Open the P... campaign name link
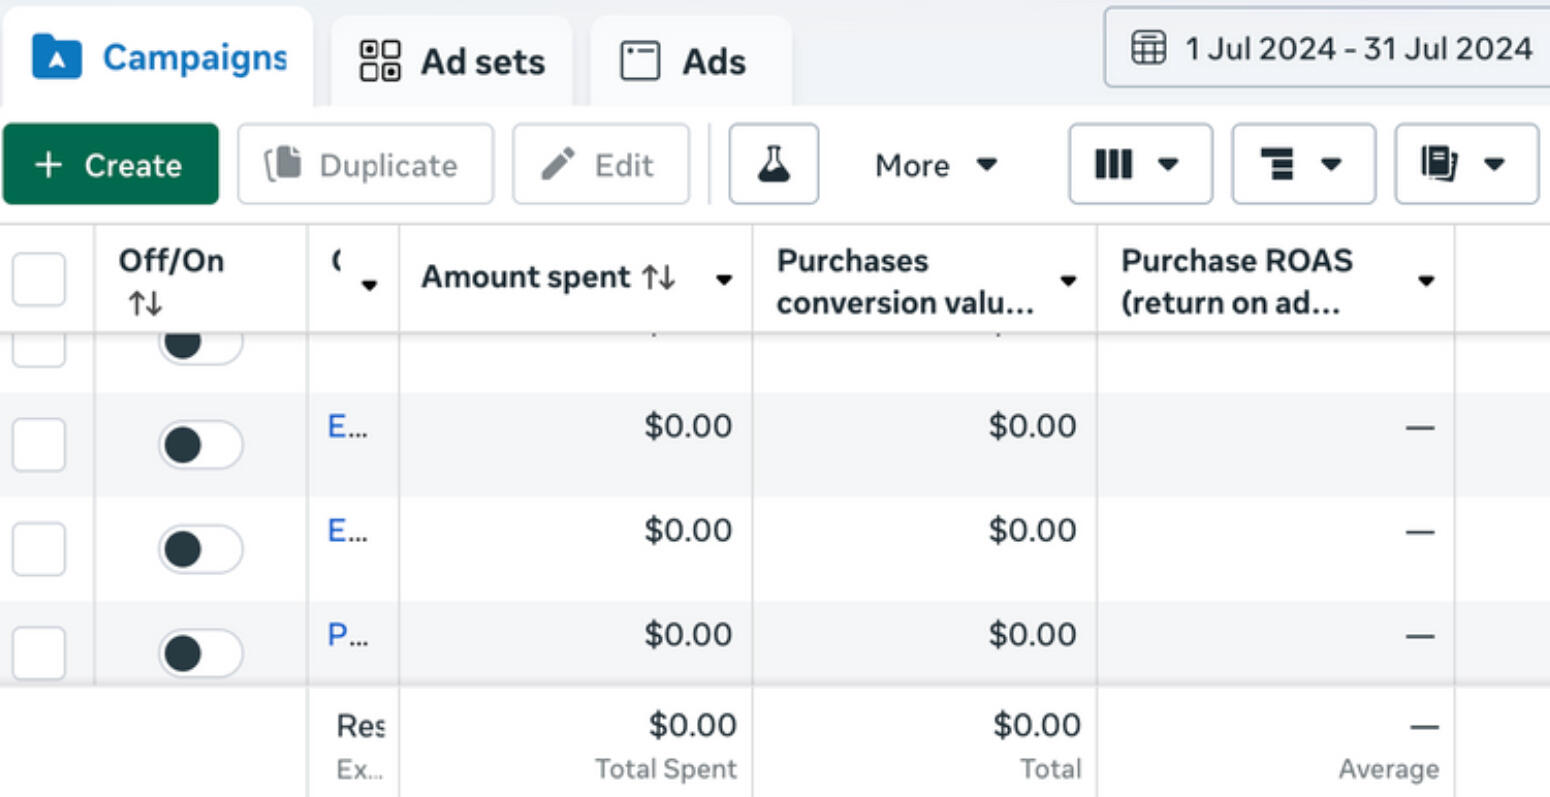The width and height of the screenshot is (1550, 797). pos(347,635)
